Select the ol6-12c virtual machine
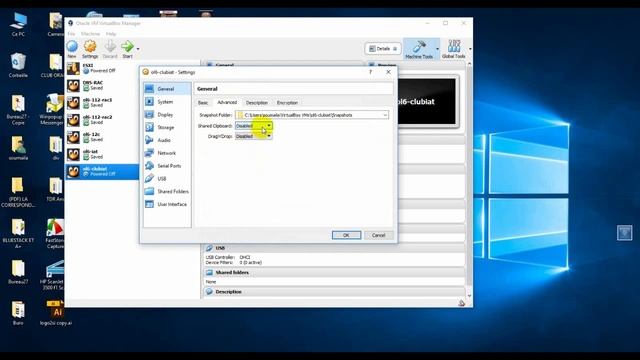Viewport: 640px width, 360px height. (x=102, y=137)
